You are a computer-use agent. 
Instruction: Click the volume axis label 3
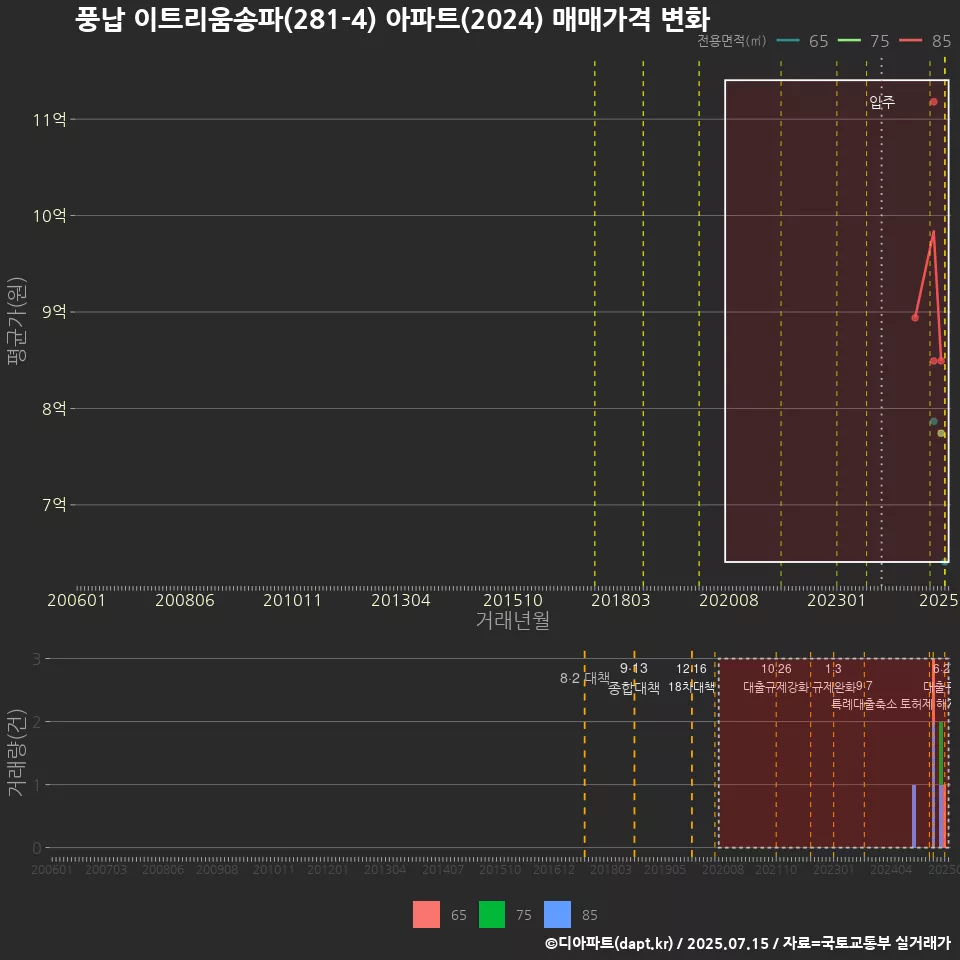(x=37, y=659)
